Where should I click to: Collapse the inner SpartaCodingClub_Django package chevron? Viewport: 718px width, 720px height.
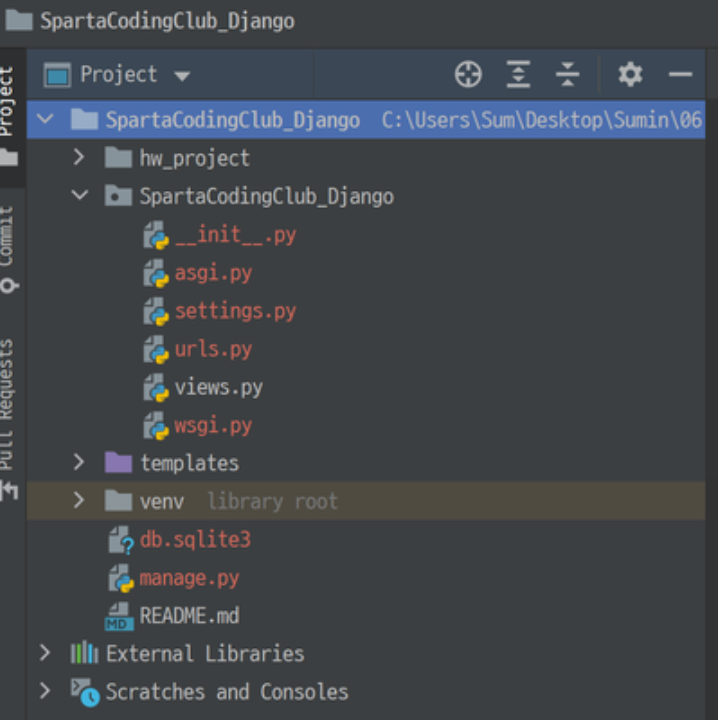80,196
